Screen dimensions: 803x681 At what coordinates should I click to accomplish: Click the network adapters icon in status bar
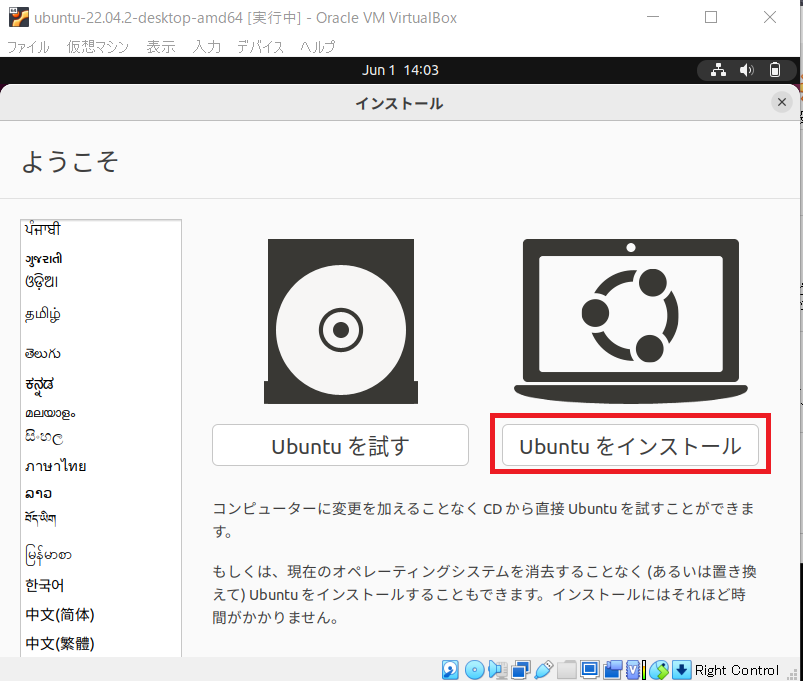pos(518,669)
